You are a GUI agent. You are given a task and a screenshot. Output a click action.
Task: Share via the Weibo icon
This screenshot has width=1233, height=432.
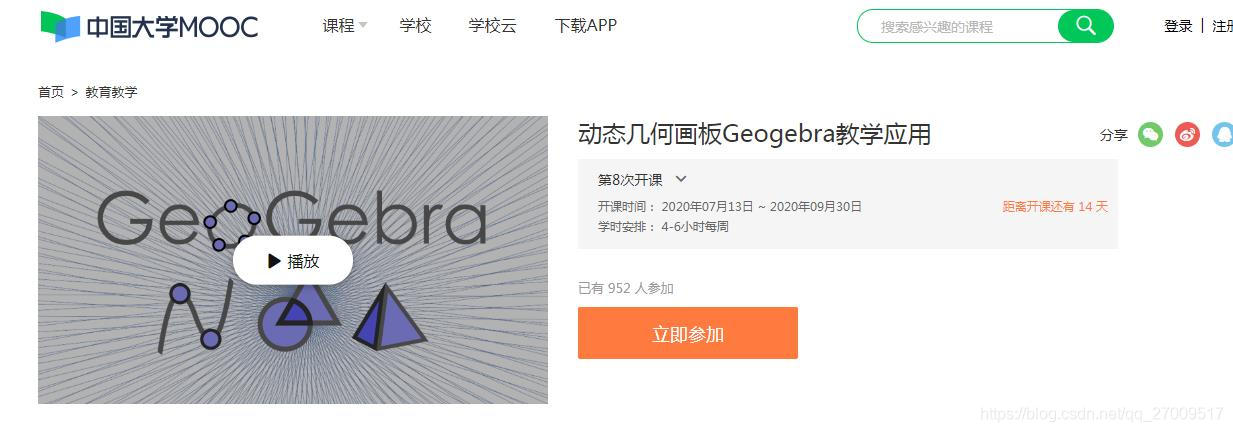point(1187,135)
